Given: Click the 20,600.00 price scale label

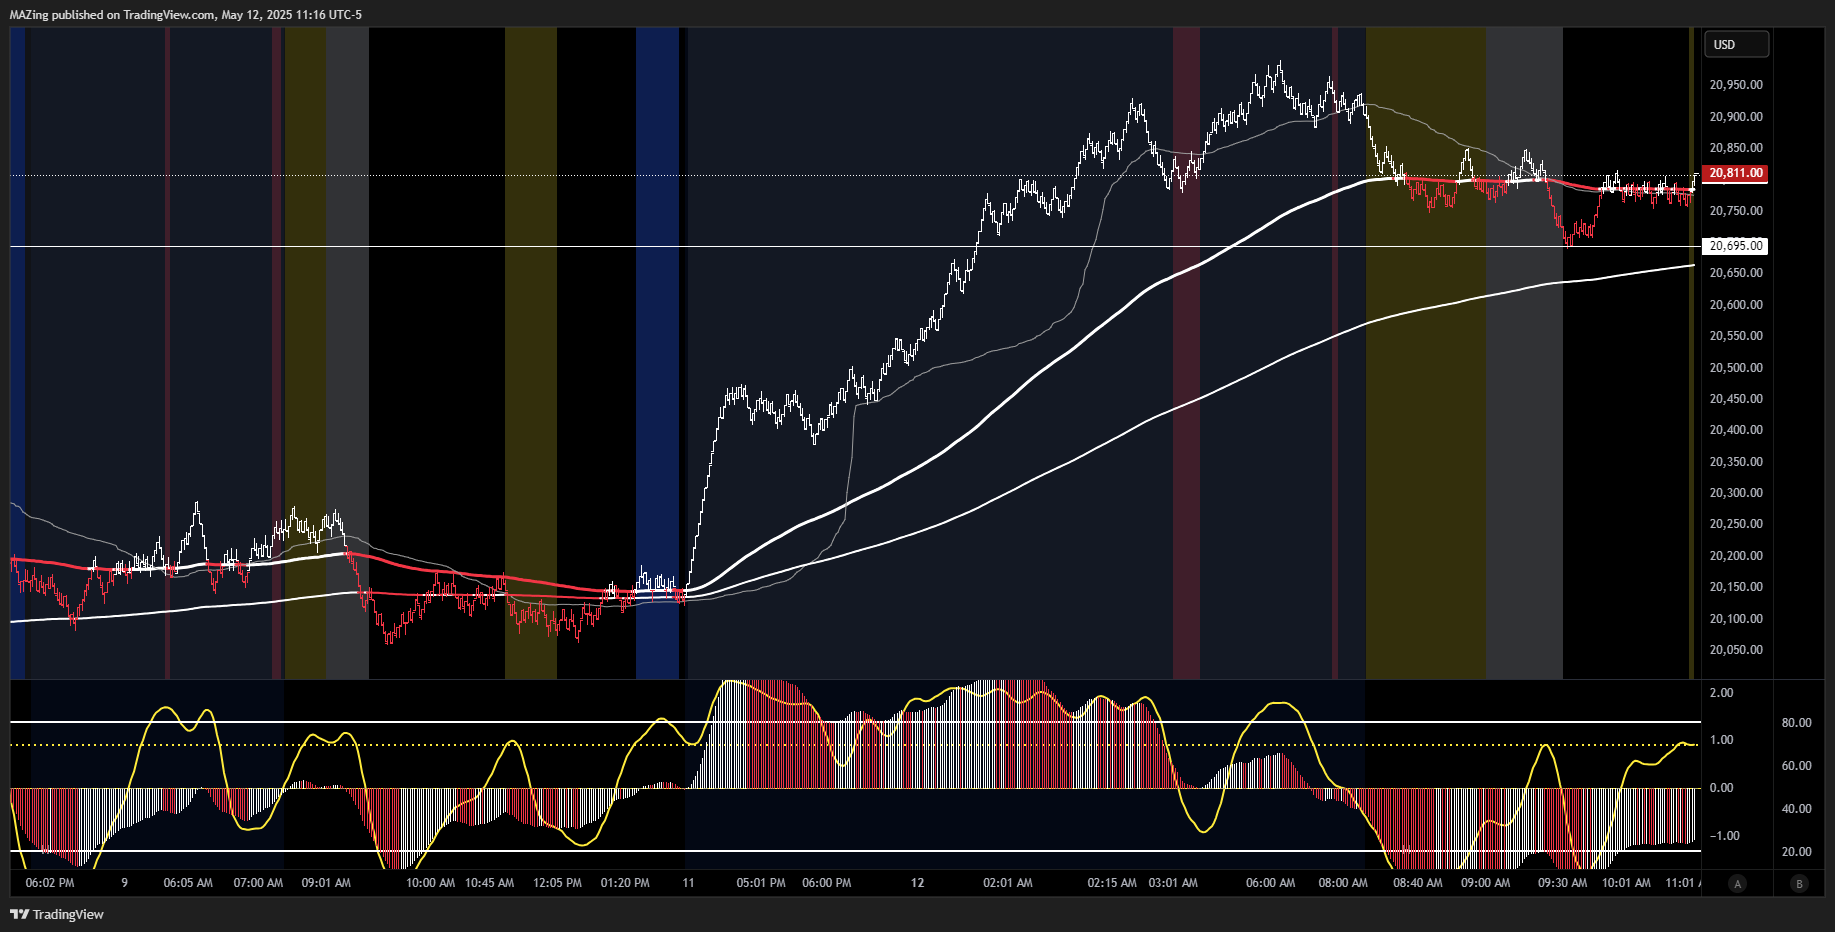Looking at the screenshot, I should 1736,305.
